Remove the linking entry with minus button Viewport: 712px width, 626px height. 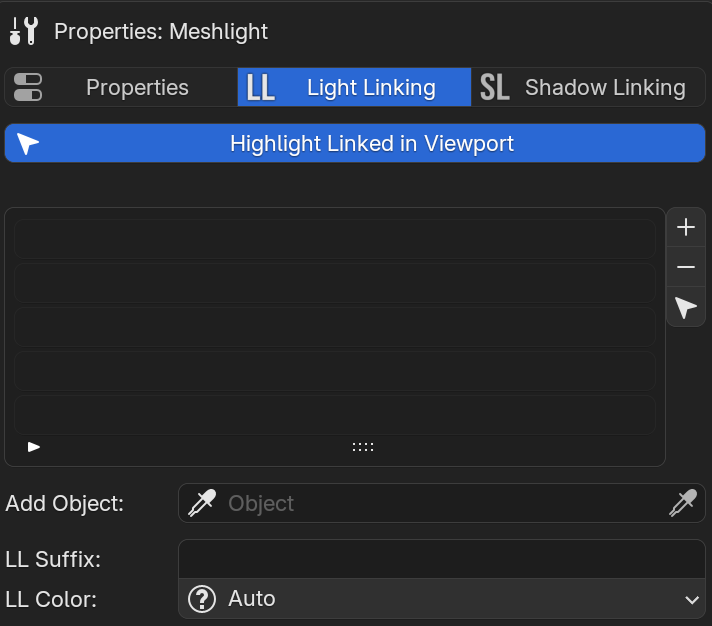point(686,267)
